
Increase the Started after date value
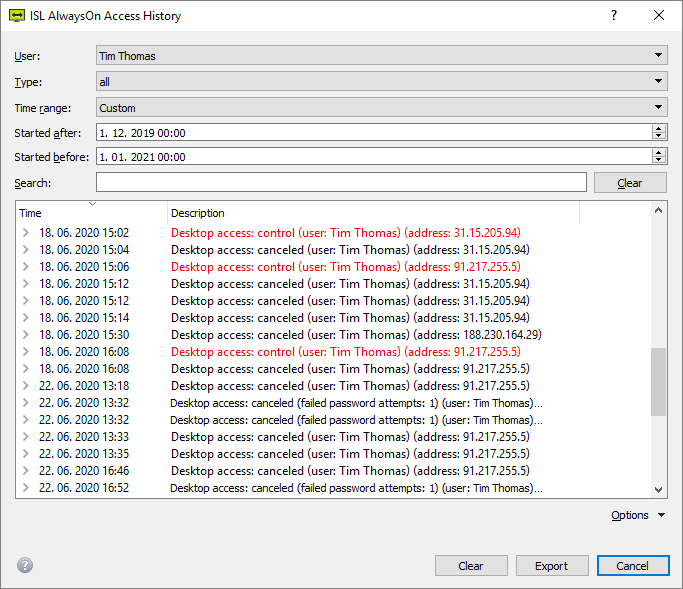[x=659, y=128]
